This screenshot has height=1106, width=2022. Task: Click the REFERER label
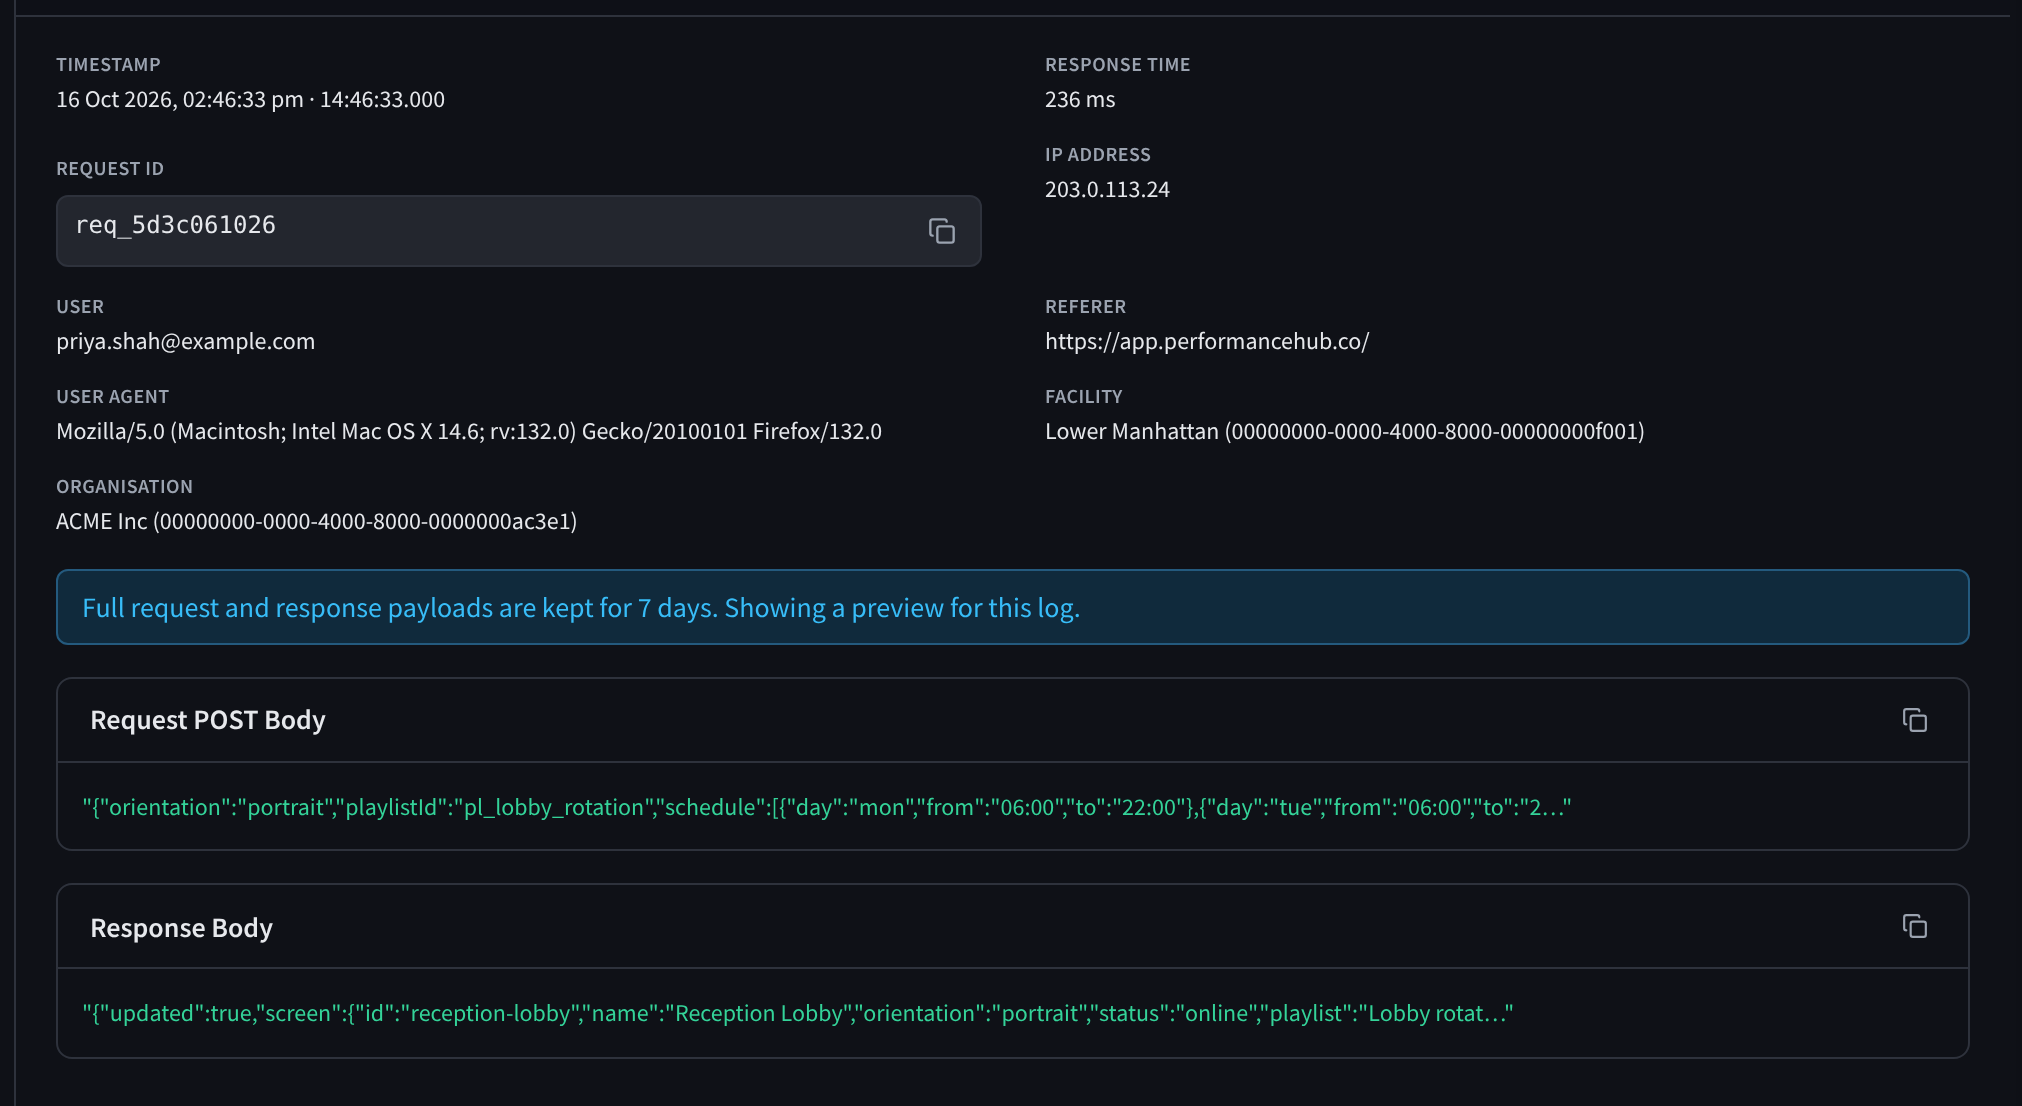click(1085, 306)
